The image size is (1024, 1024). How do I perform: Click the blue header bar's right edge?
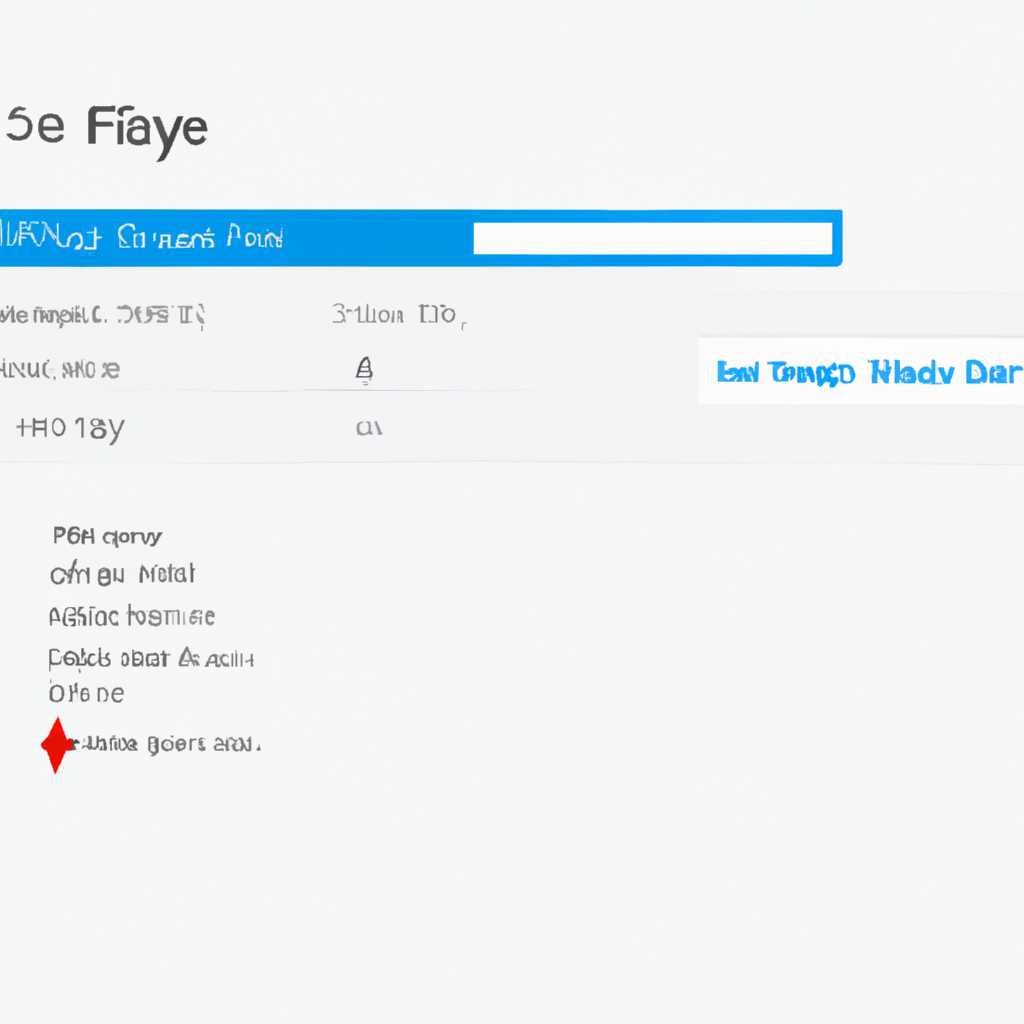pos(837,238)
